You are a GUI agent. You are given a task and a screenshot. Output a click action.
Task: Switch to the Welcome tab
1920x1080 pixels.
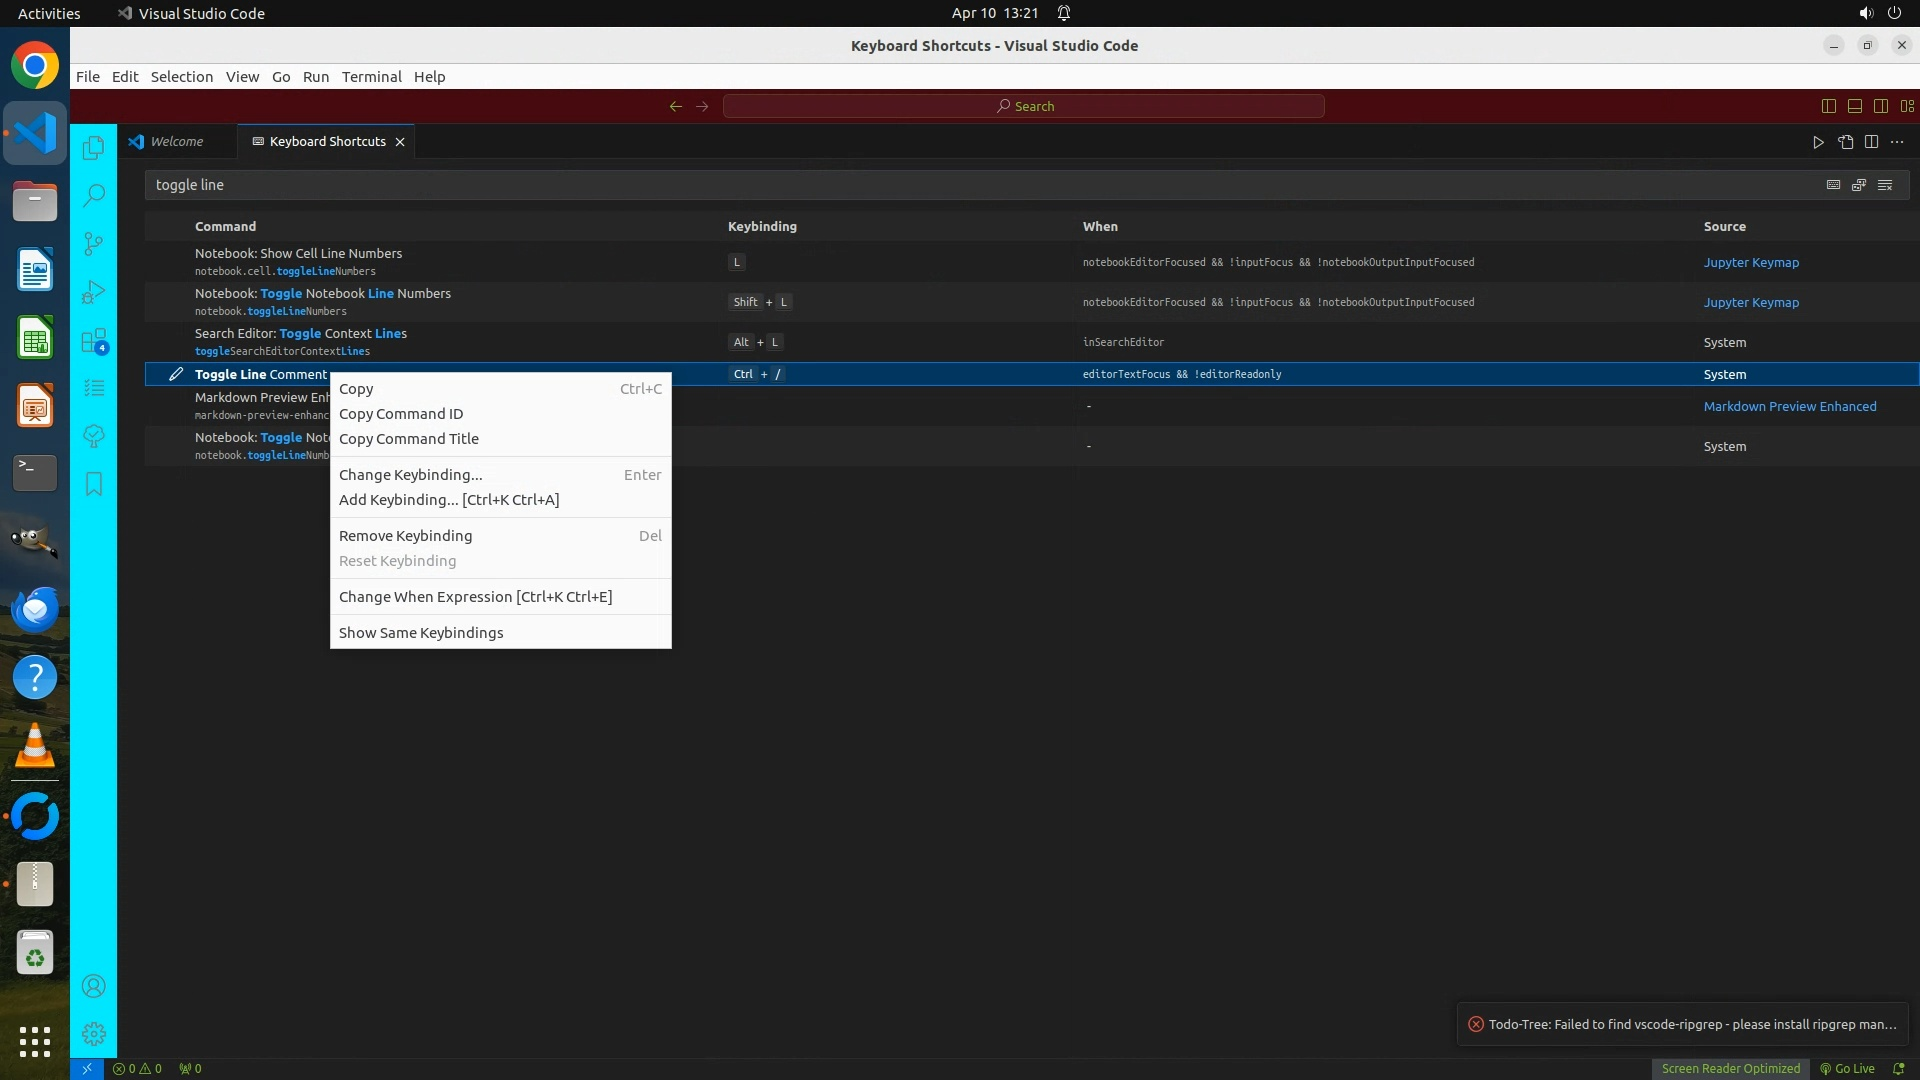pyautogui.click(x=176, y=142)
